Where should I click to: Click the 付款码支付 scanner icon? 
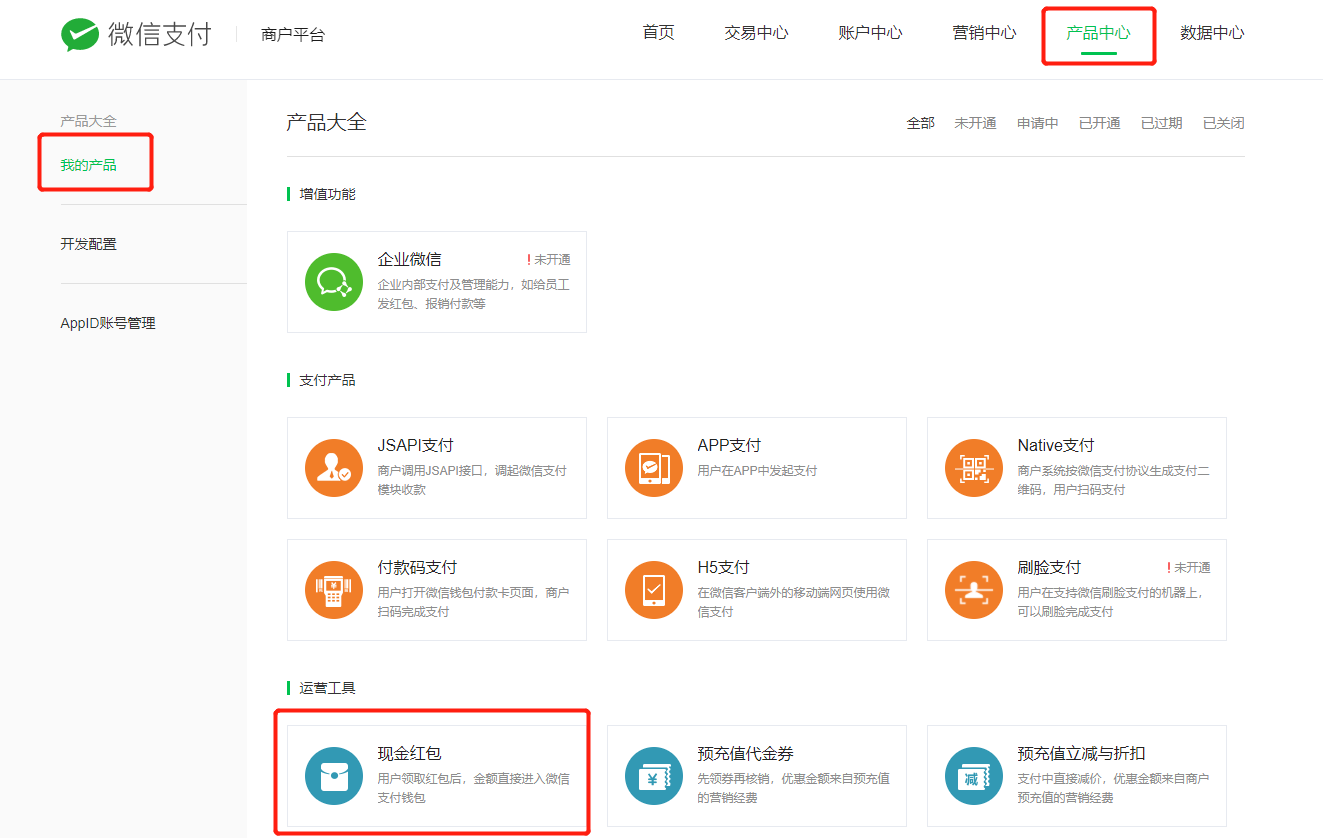(x=334, y=590)
